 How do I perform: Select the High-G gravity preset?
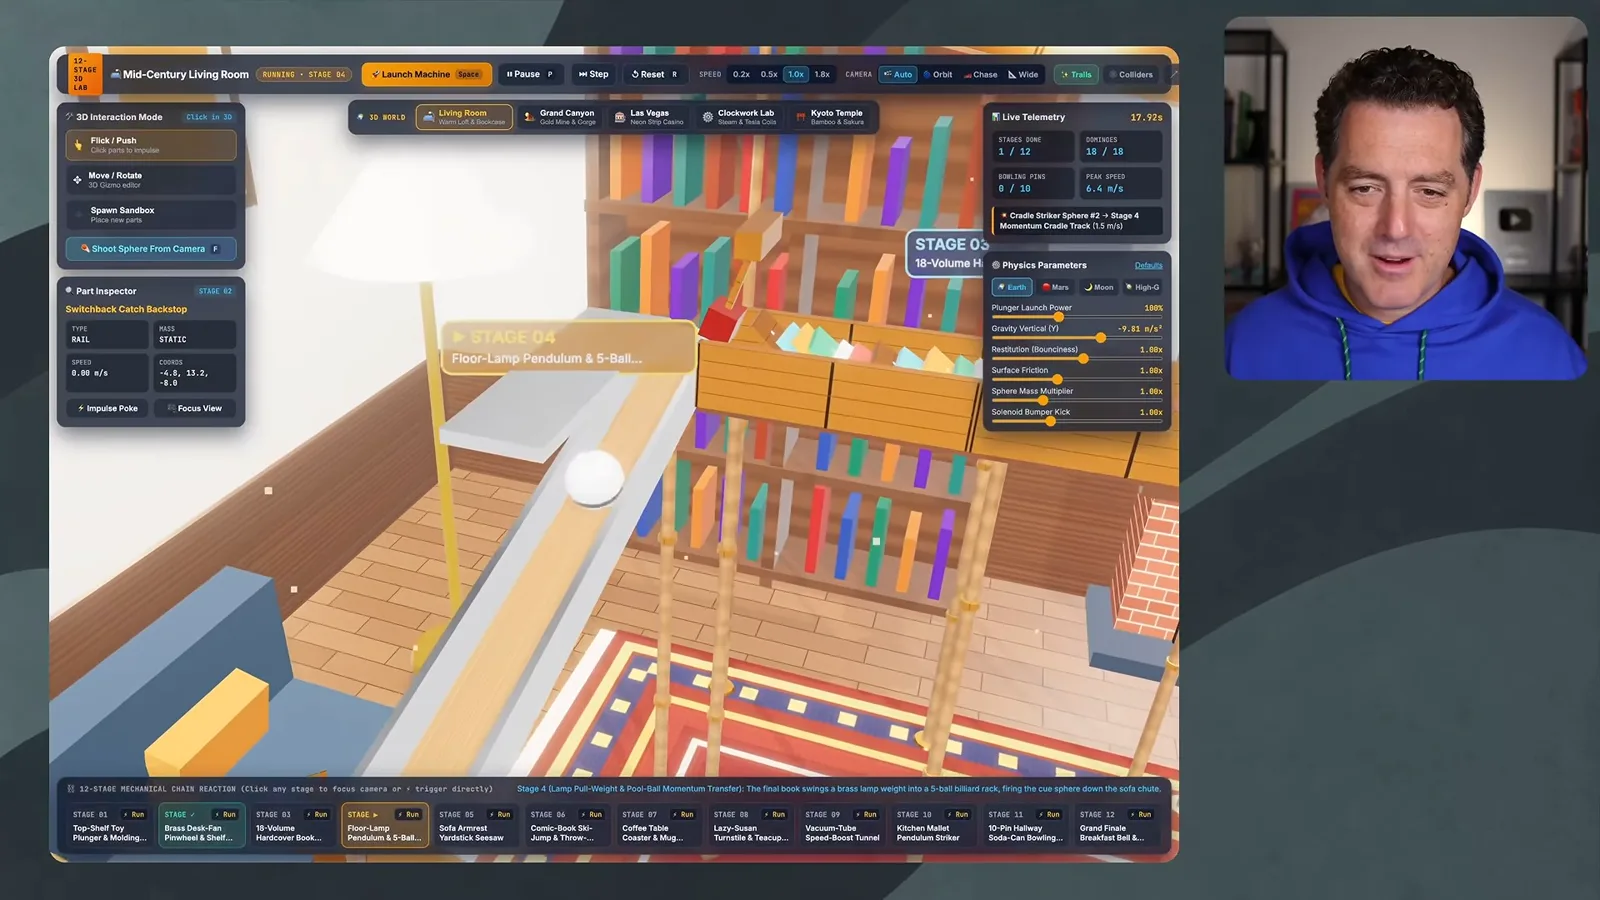tap(1142, 287)
